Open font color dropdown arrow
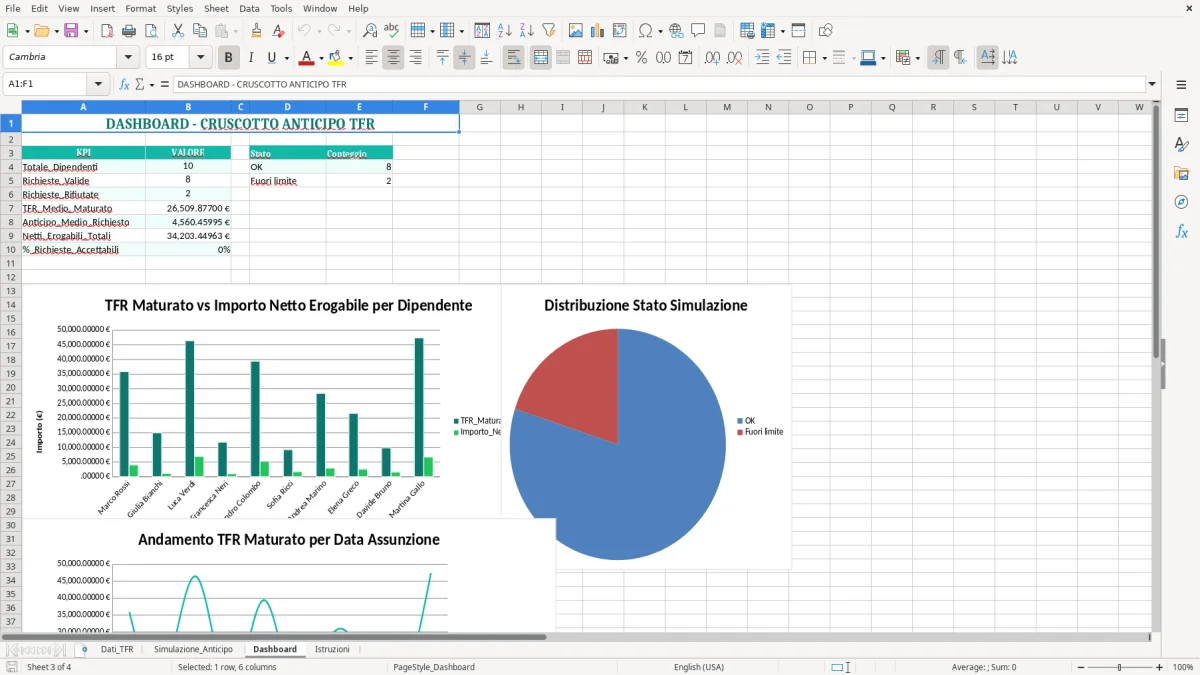1200x675 pixels. point(321,58)
